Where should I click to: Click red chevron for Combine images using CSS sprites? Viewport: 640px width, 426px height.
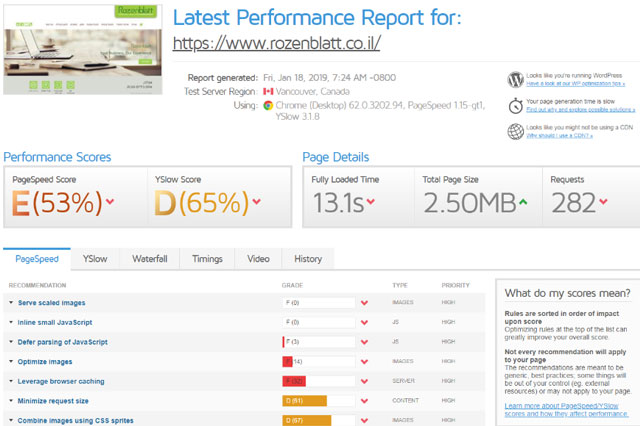pos(364,420)
